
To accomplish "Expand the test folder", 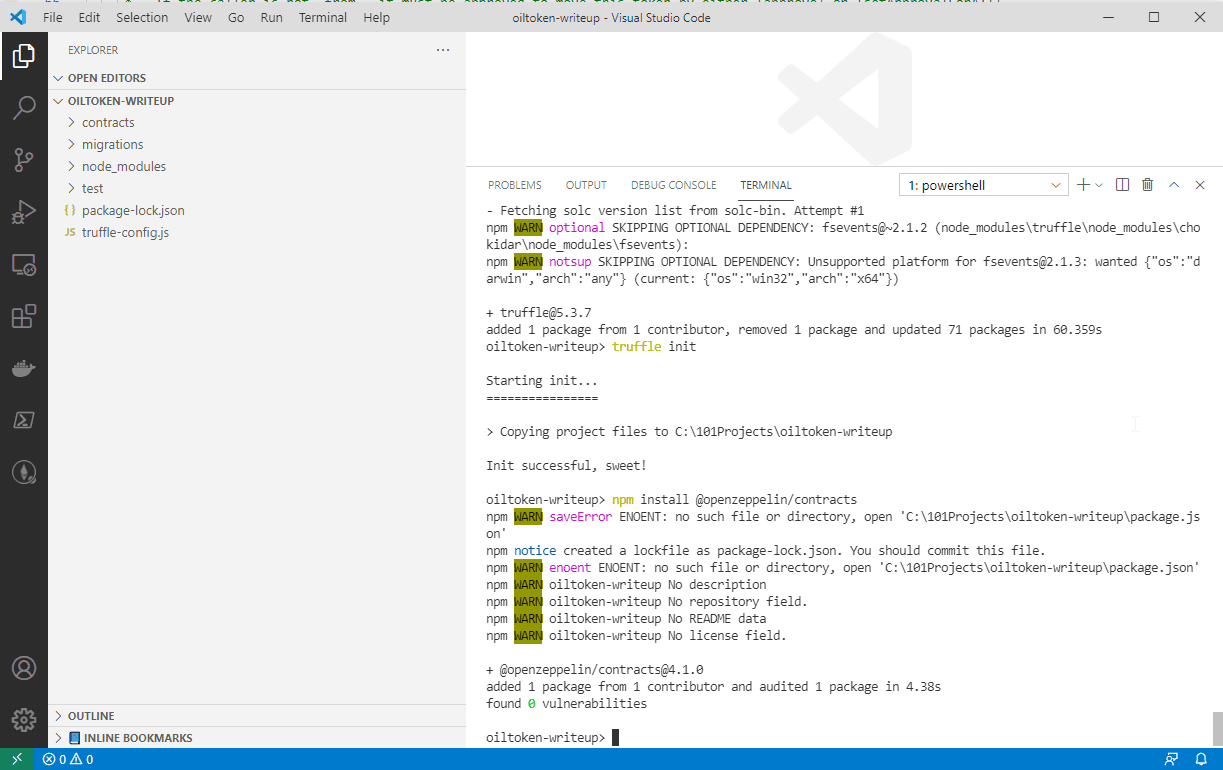I will [256, 188].
